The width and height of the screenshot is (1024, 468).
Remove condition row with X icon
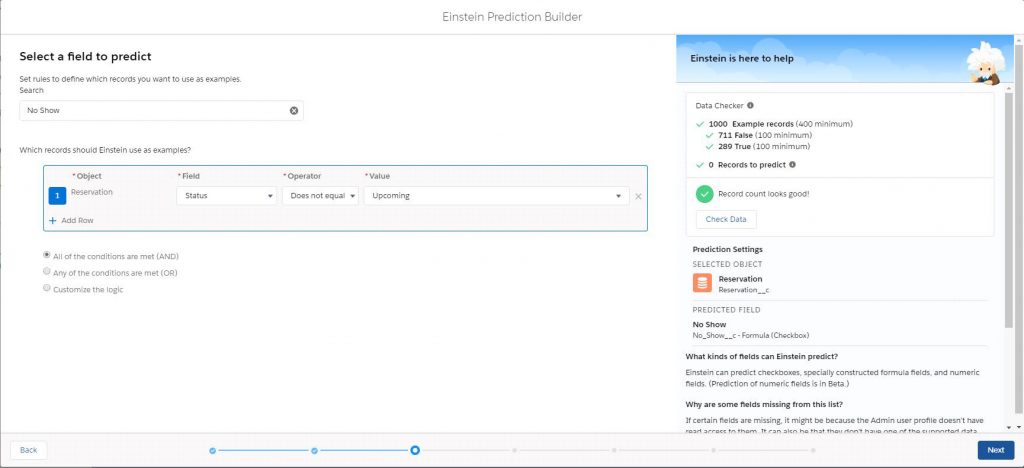coord(638,196)
